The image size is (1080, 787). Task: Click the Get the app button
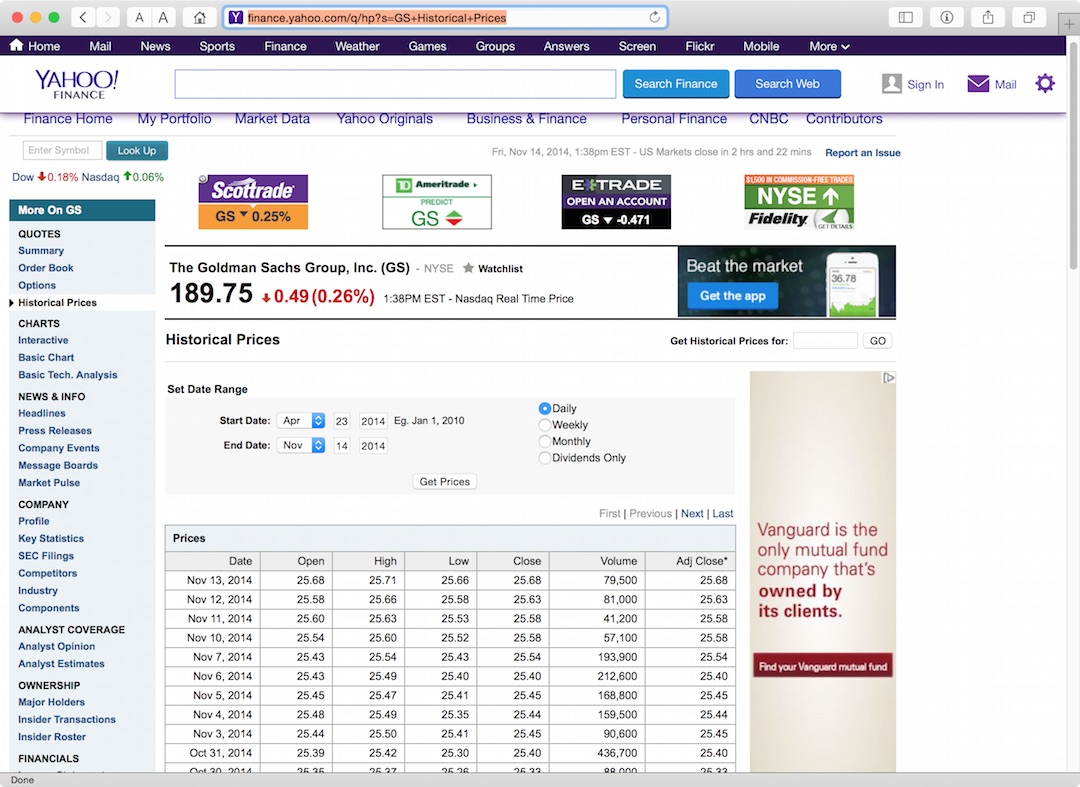[x=732, y=296]
